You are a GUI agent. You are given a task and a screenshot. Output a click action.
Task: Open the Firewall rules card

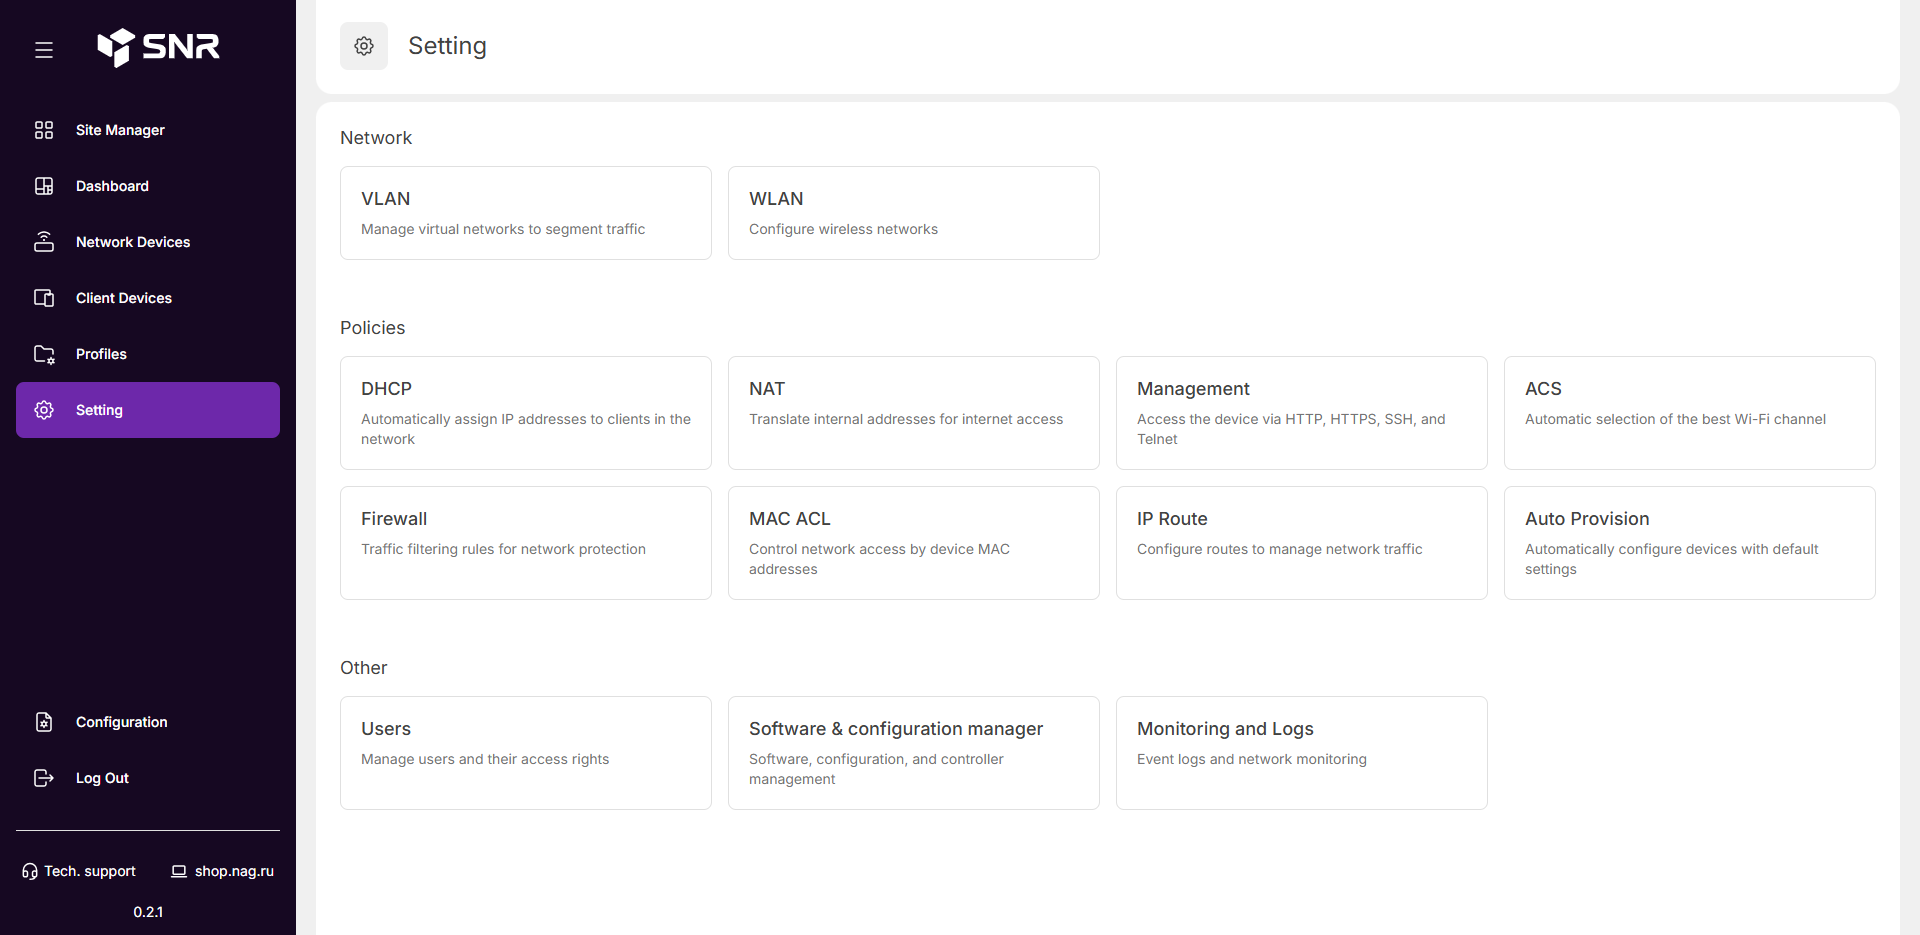[x=526, y=543]
